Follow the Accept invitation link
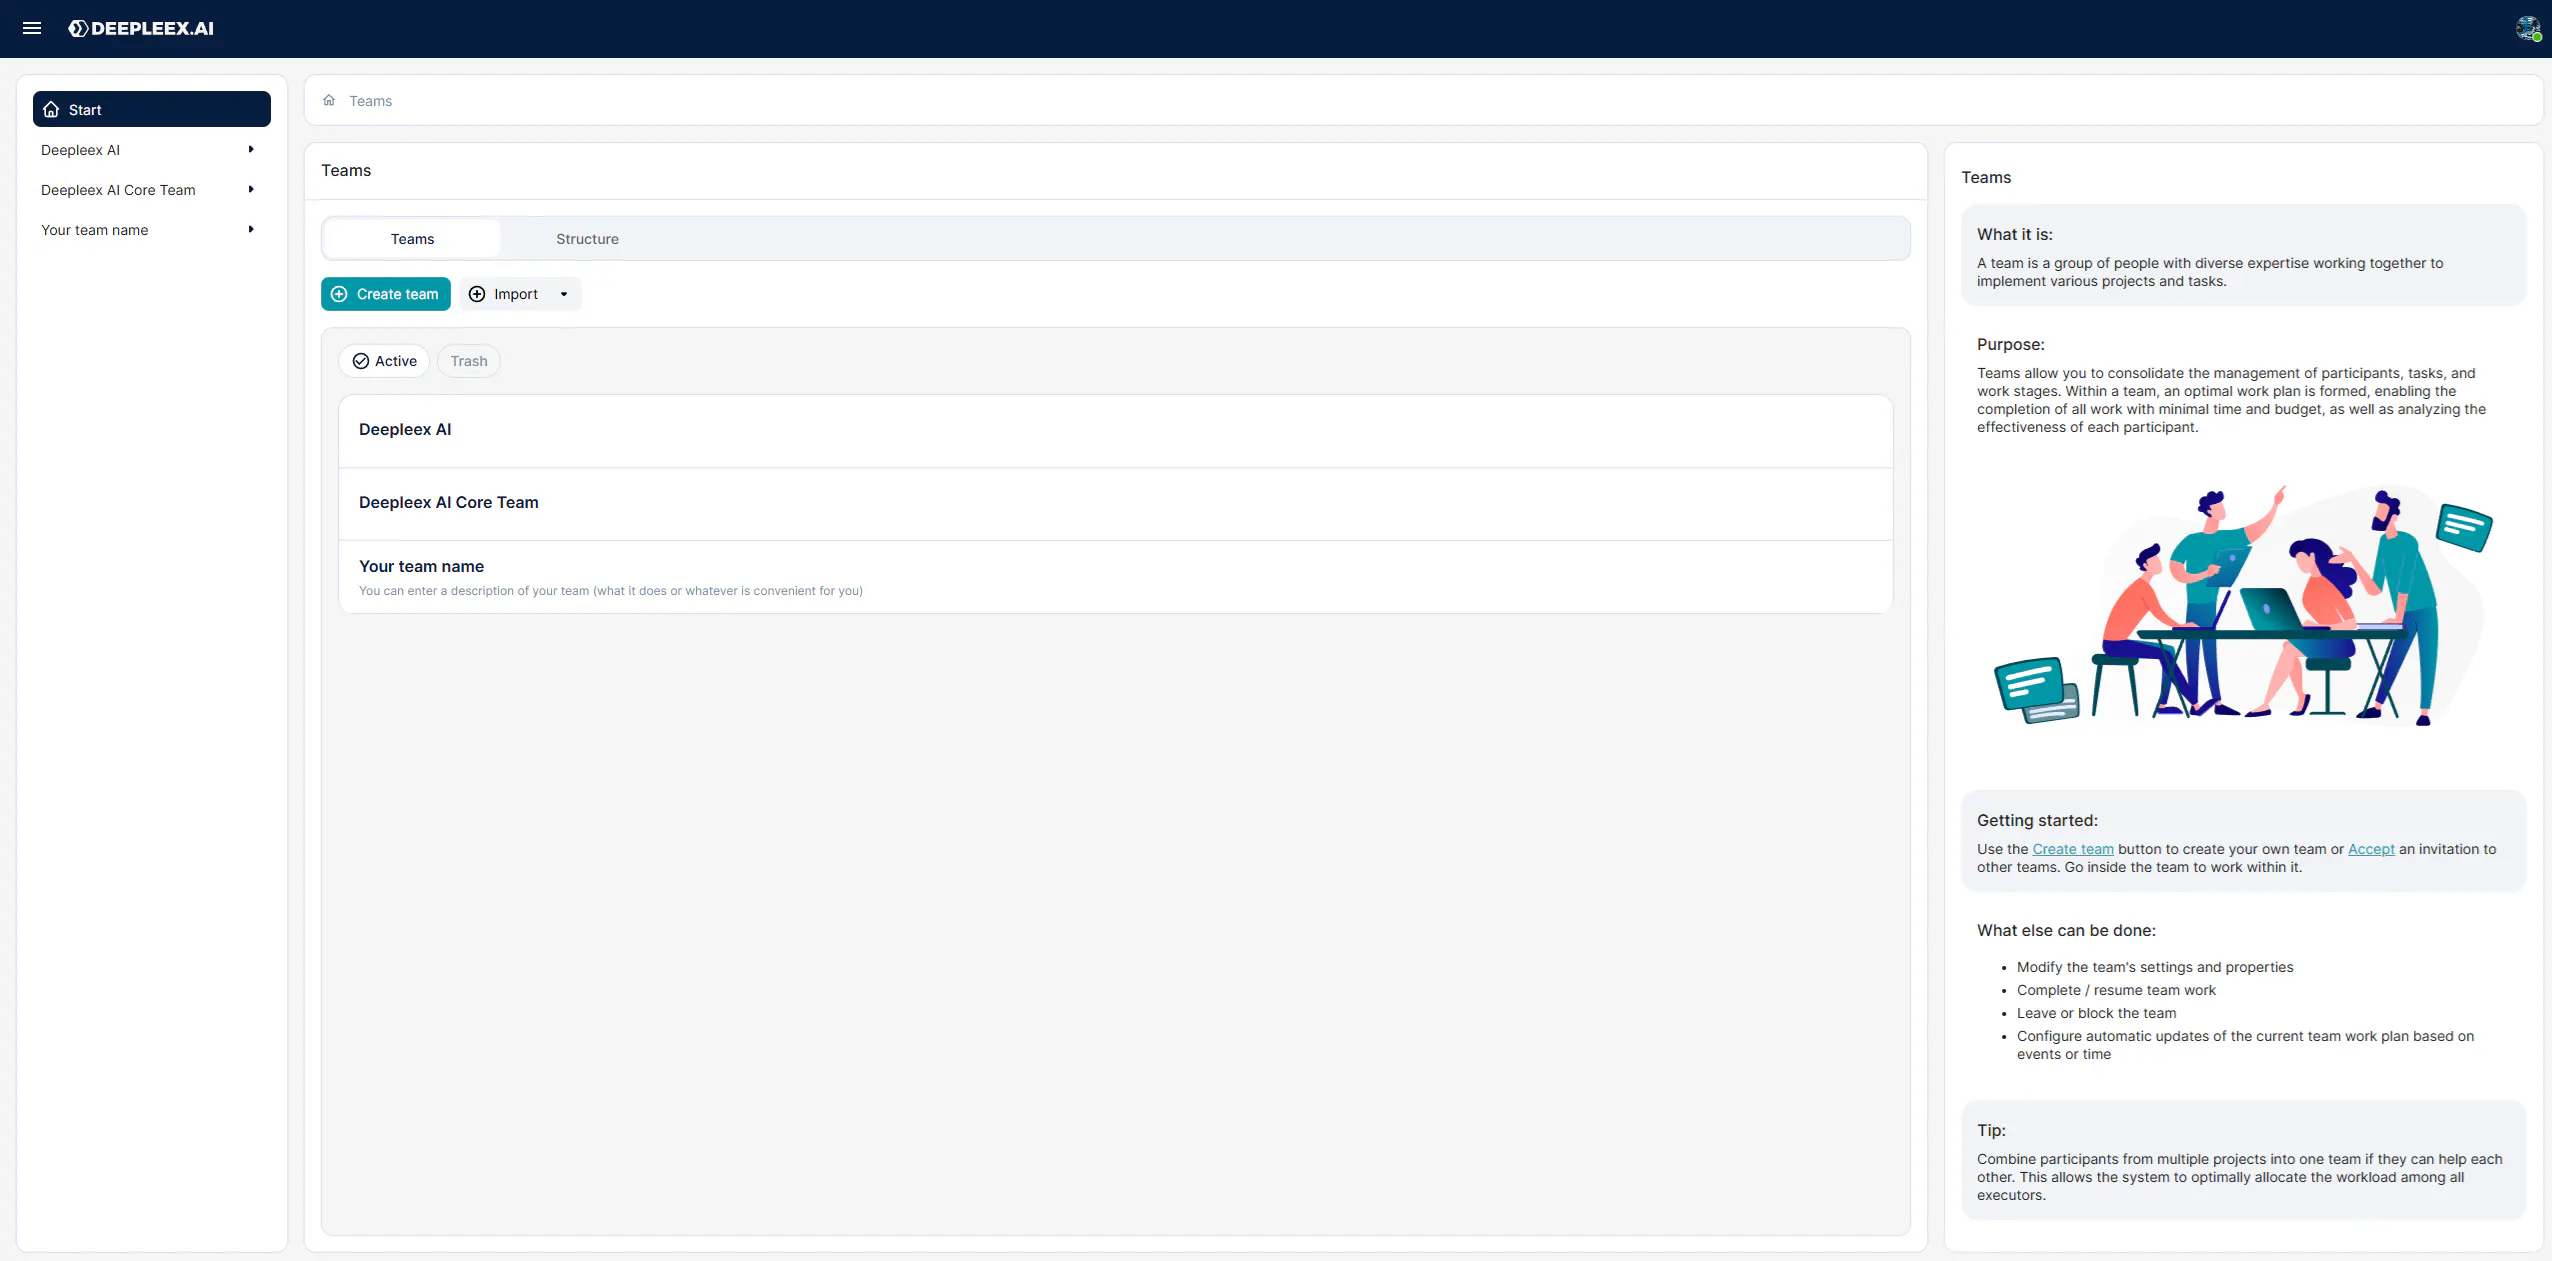Screen dimensions: 2552x1261 (x=2371, y=849)
